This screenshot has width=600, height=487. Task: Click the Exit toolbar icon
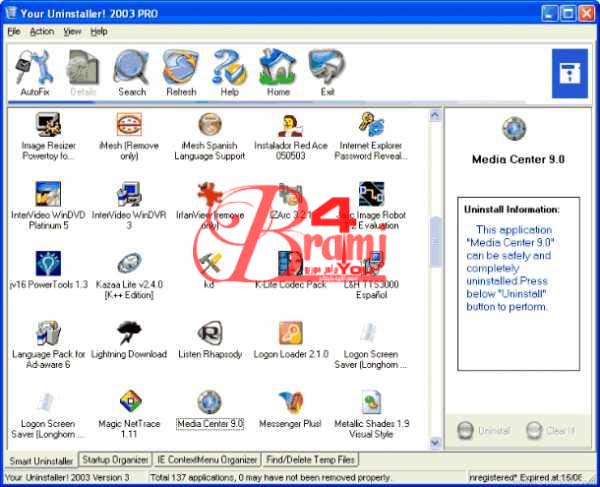click(x=327, y=72)
